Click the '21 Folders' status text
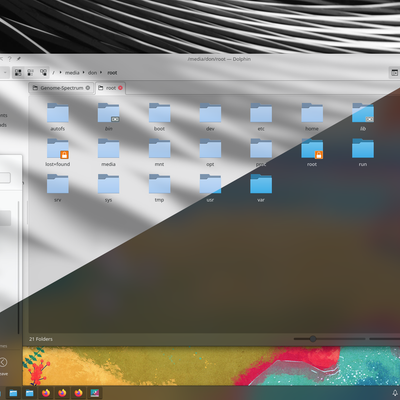 click(41, 339)
